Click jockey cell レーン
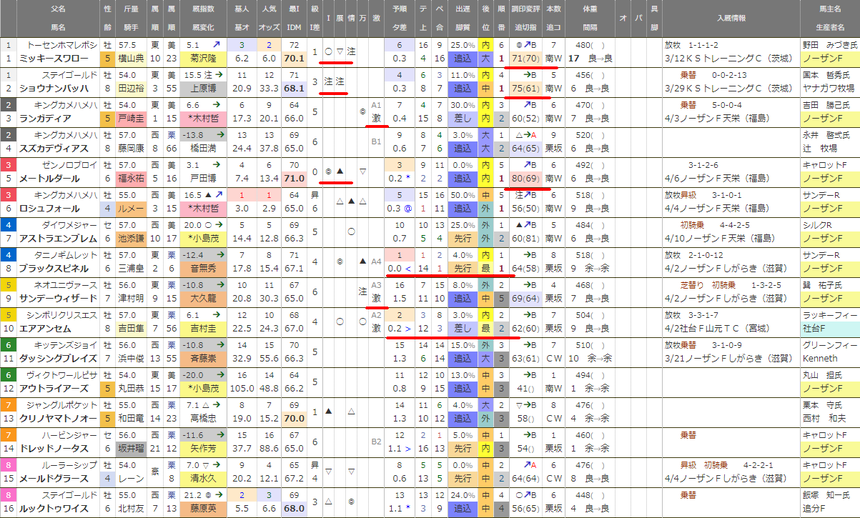This screenshot has height=518, width=860. tap(131, 478)
